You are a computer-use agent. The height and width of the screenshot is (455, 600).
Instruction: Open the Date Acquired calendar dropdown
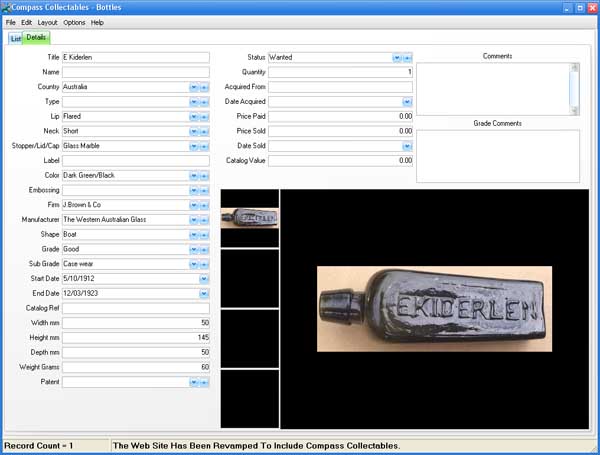click(407, 102)
